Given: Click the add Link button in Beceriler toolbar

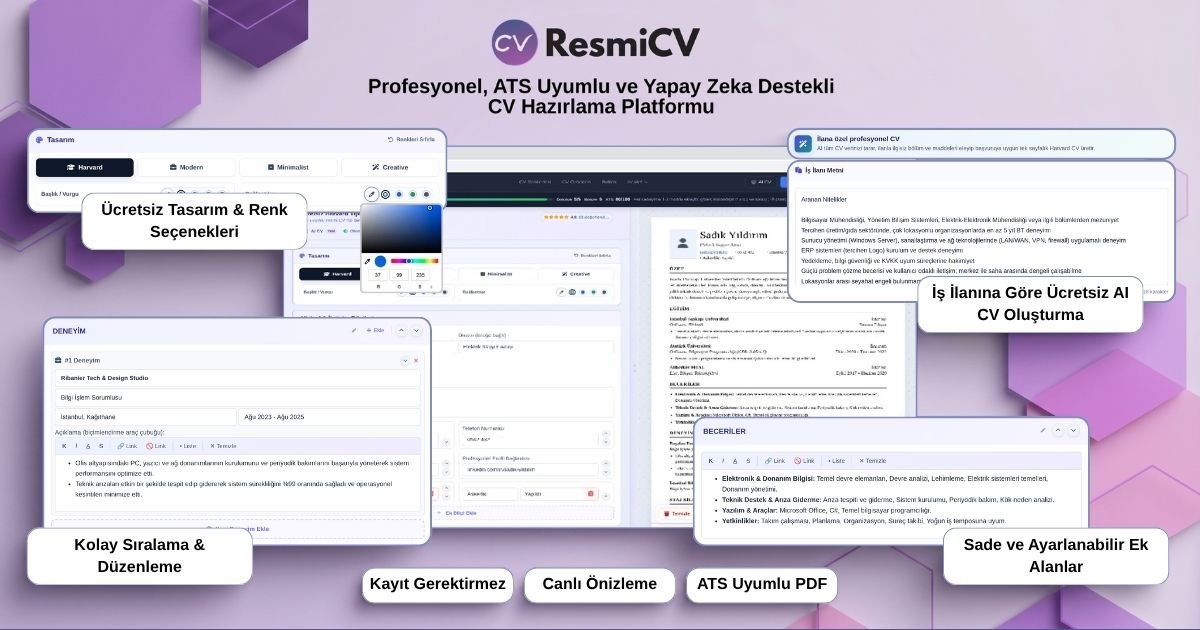Looking at the screenshot, I should click(x=774, y=461).
